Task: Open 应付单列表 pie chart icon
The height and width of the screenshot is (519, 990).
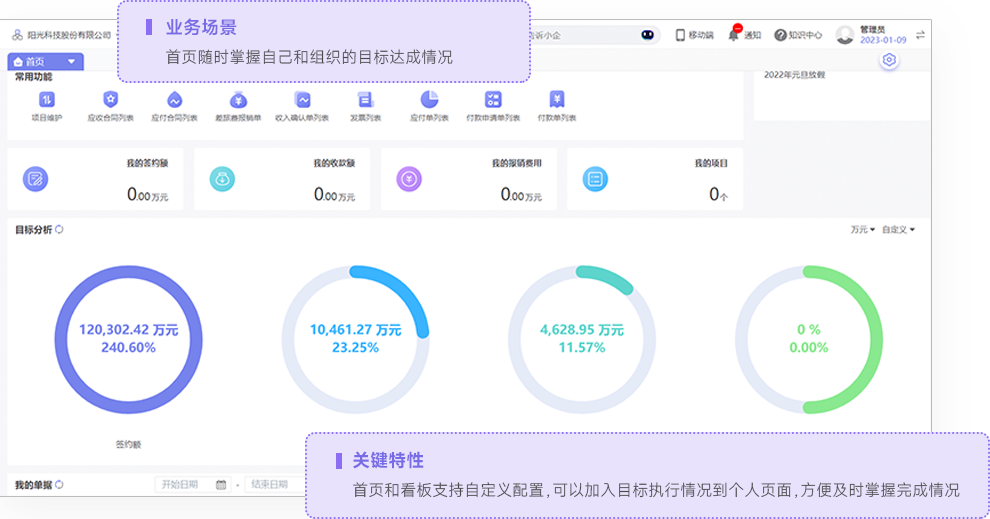Action: 429,100
